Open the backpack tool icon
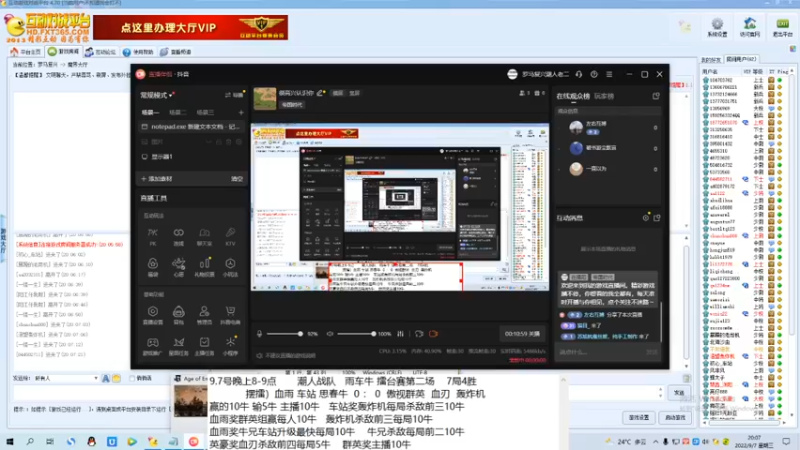Image resolution: width=800 pixels, height=450 pixels. (179, 315)
